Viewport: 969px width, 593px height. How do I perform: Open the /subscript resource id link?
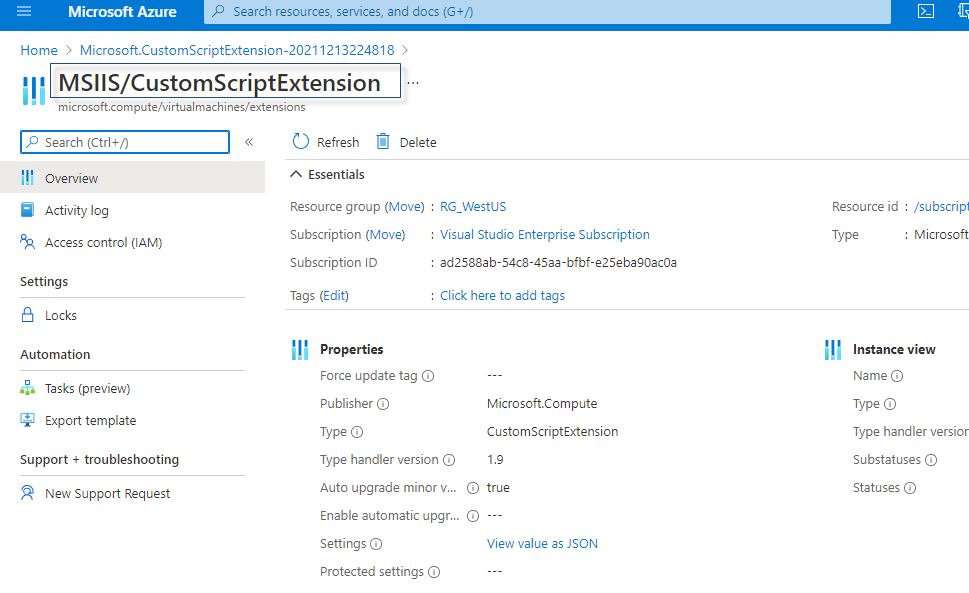point(941,206)
